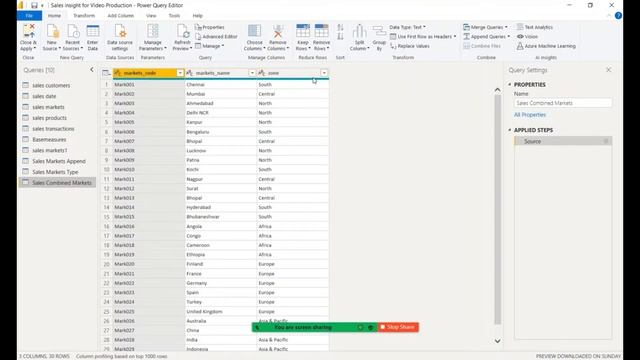Viewport: 640px width, 360px height.
Task: Open Data Type: Text dropdown
Action: [x=407, y=27]
